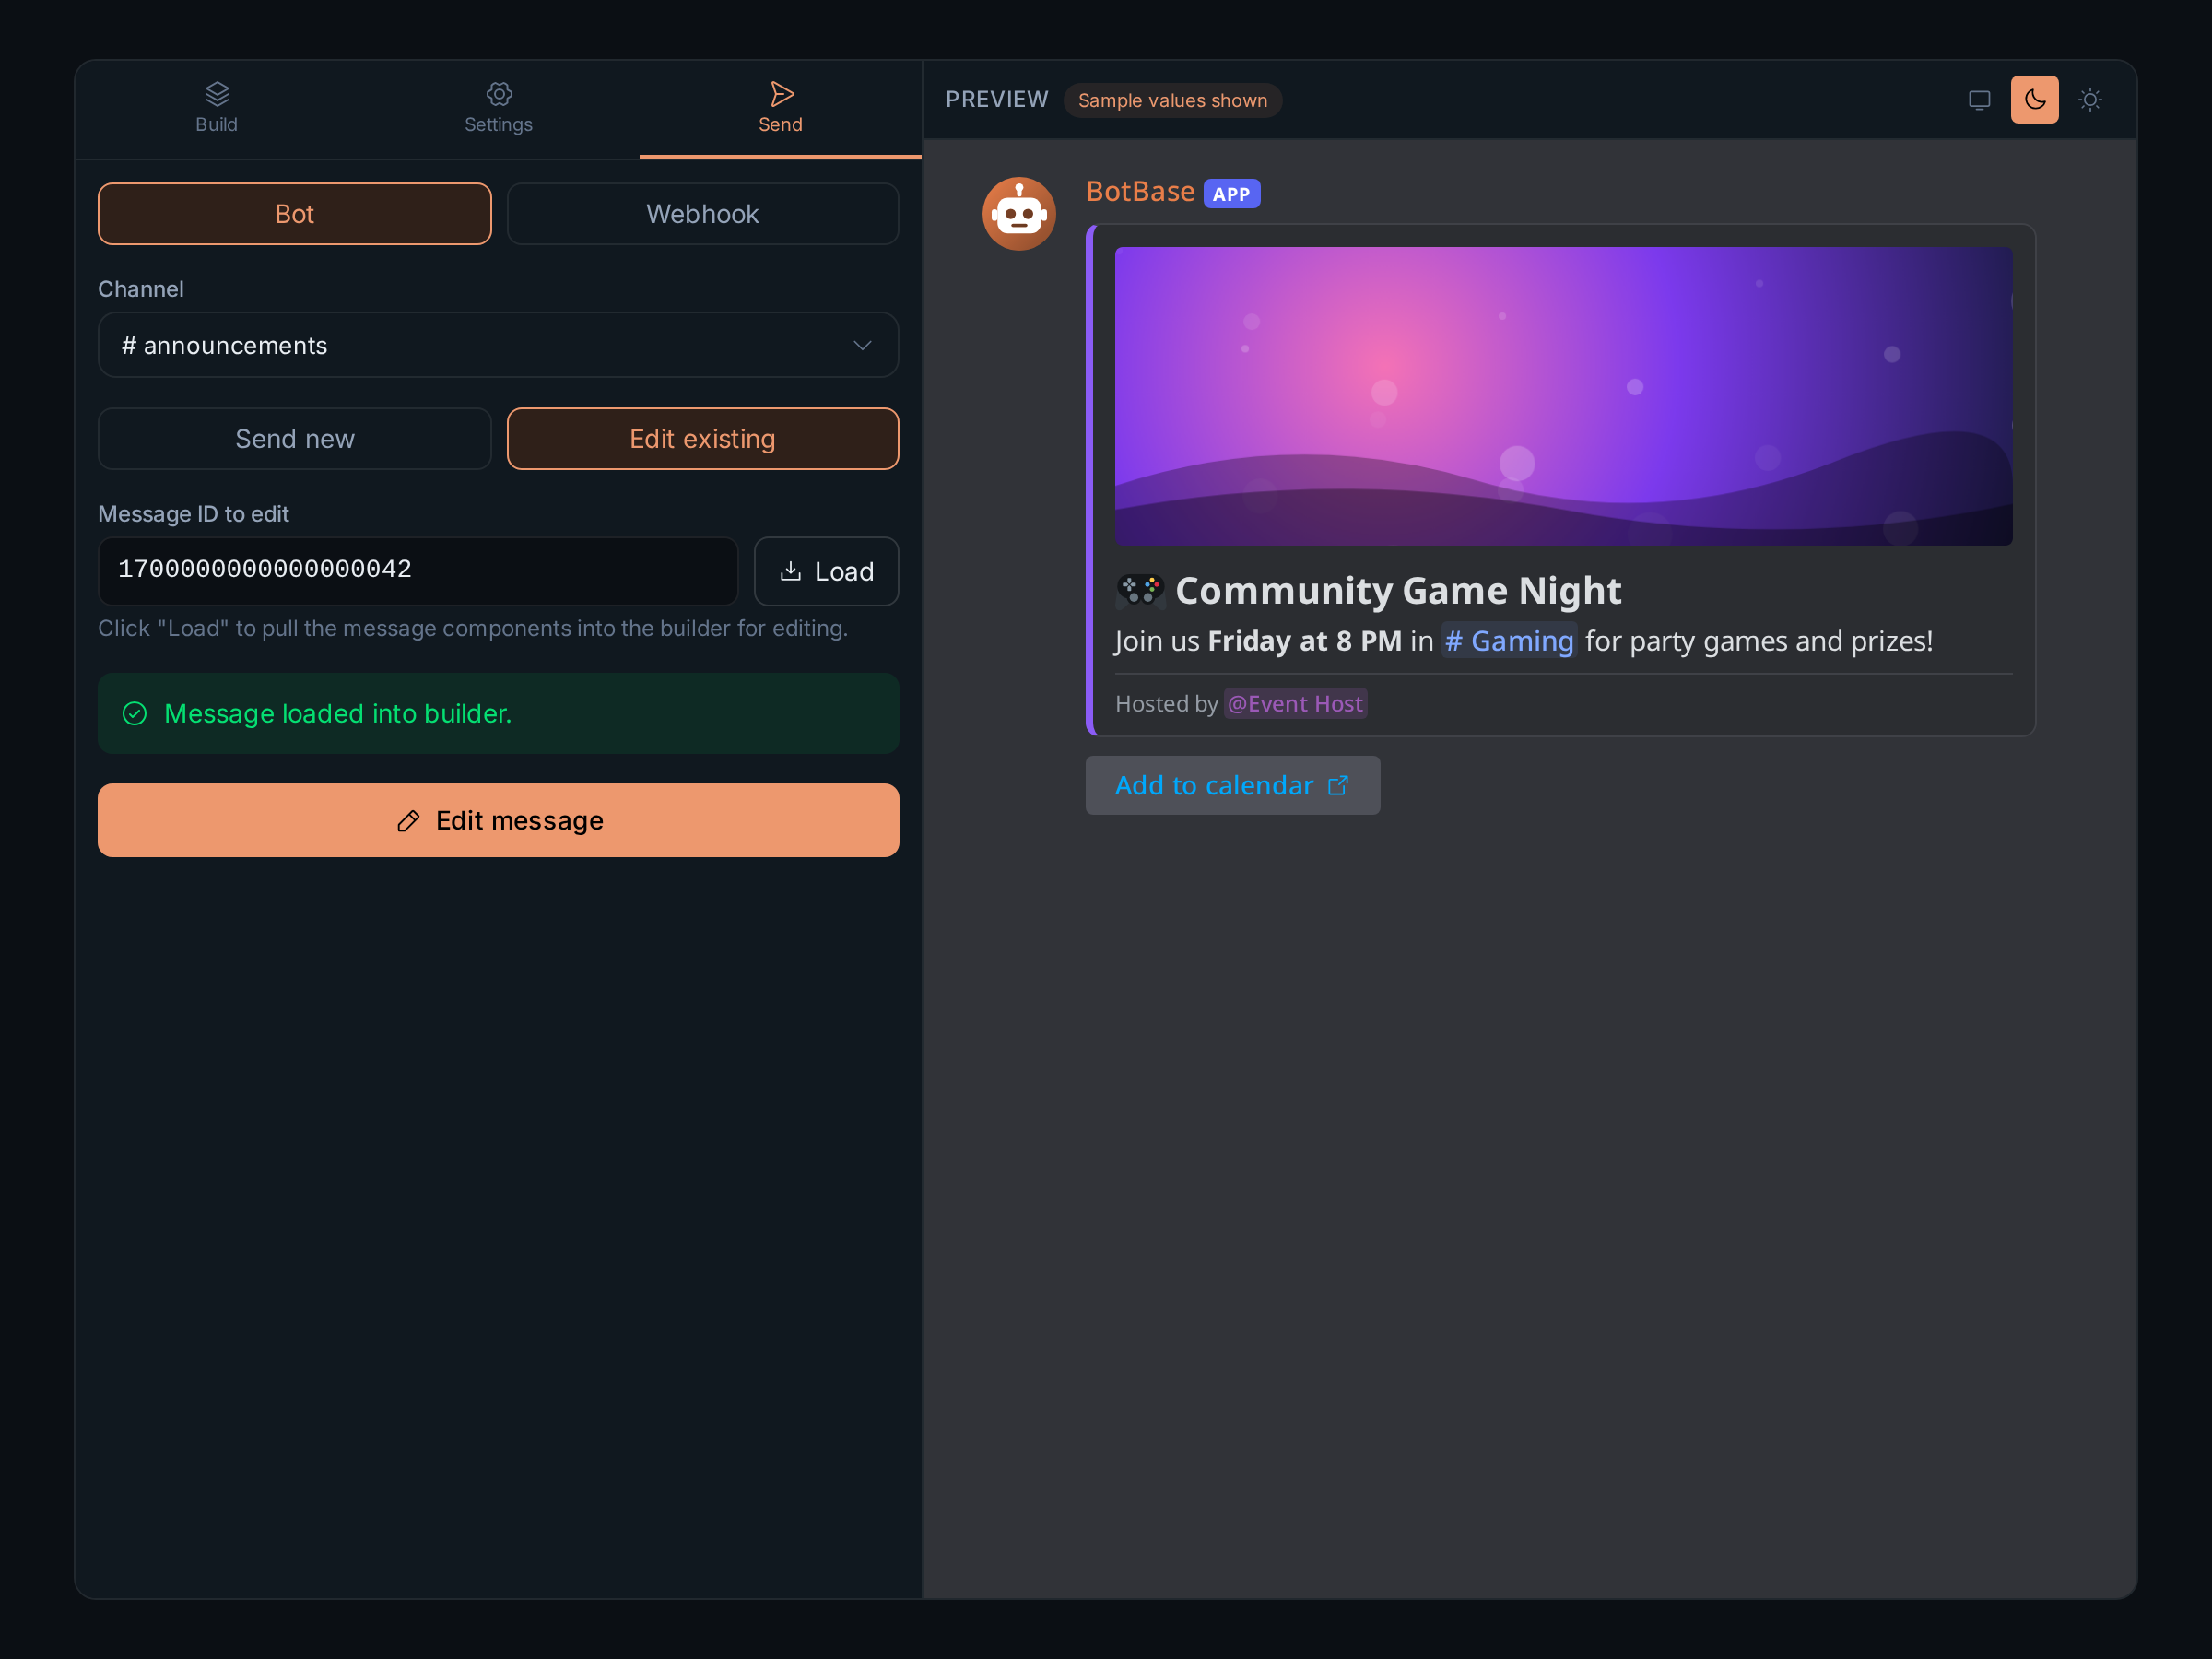Click the APP badge next to BotBase
This screenshot has height=1659, width=2212.
(x=1231, y=194)
